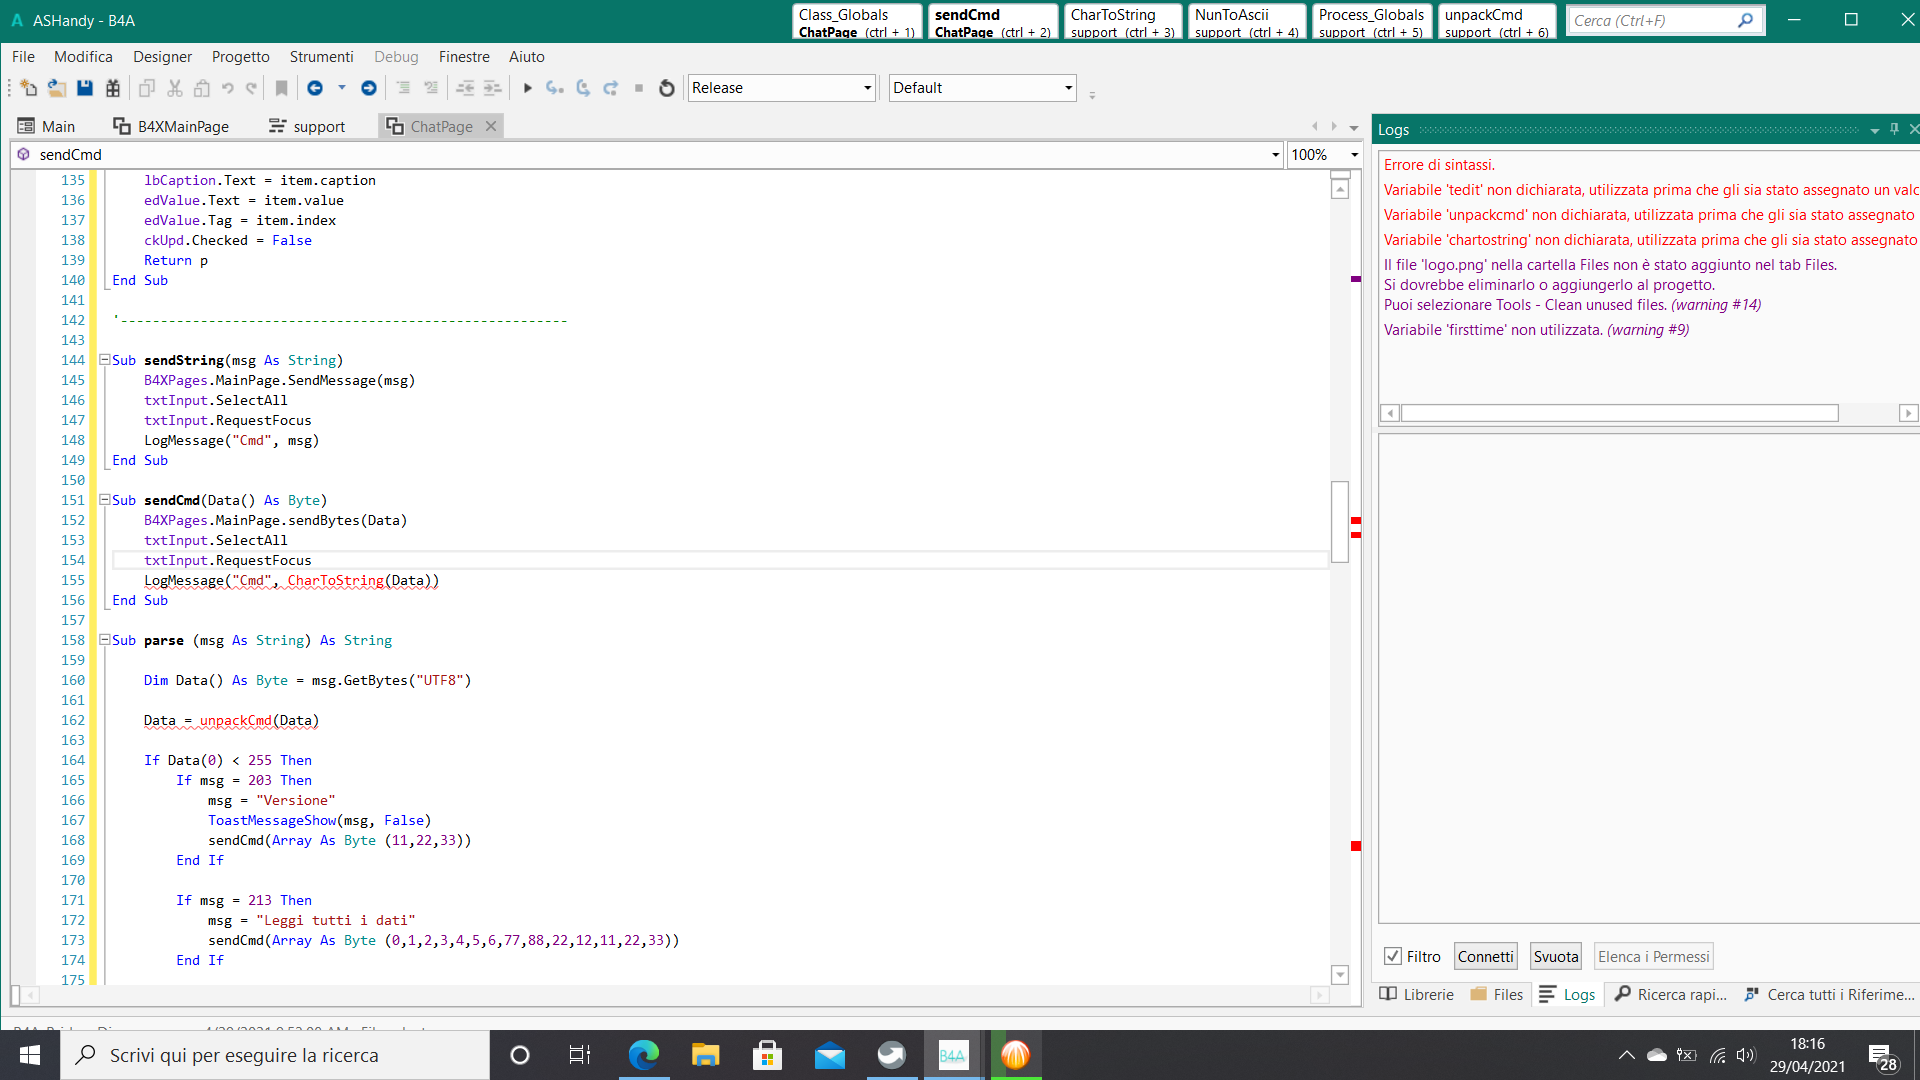This screenshot has height=1080, width=1920.
Task: Click the Restart circular arrow icon
Action: pos(667,88)
